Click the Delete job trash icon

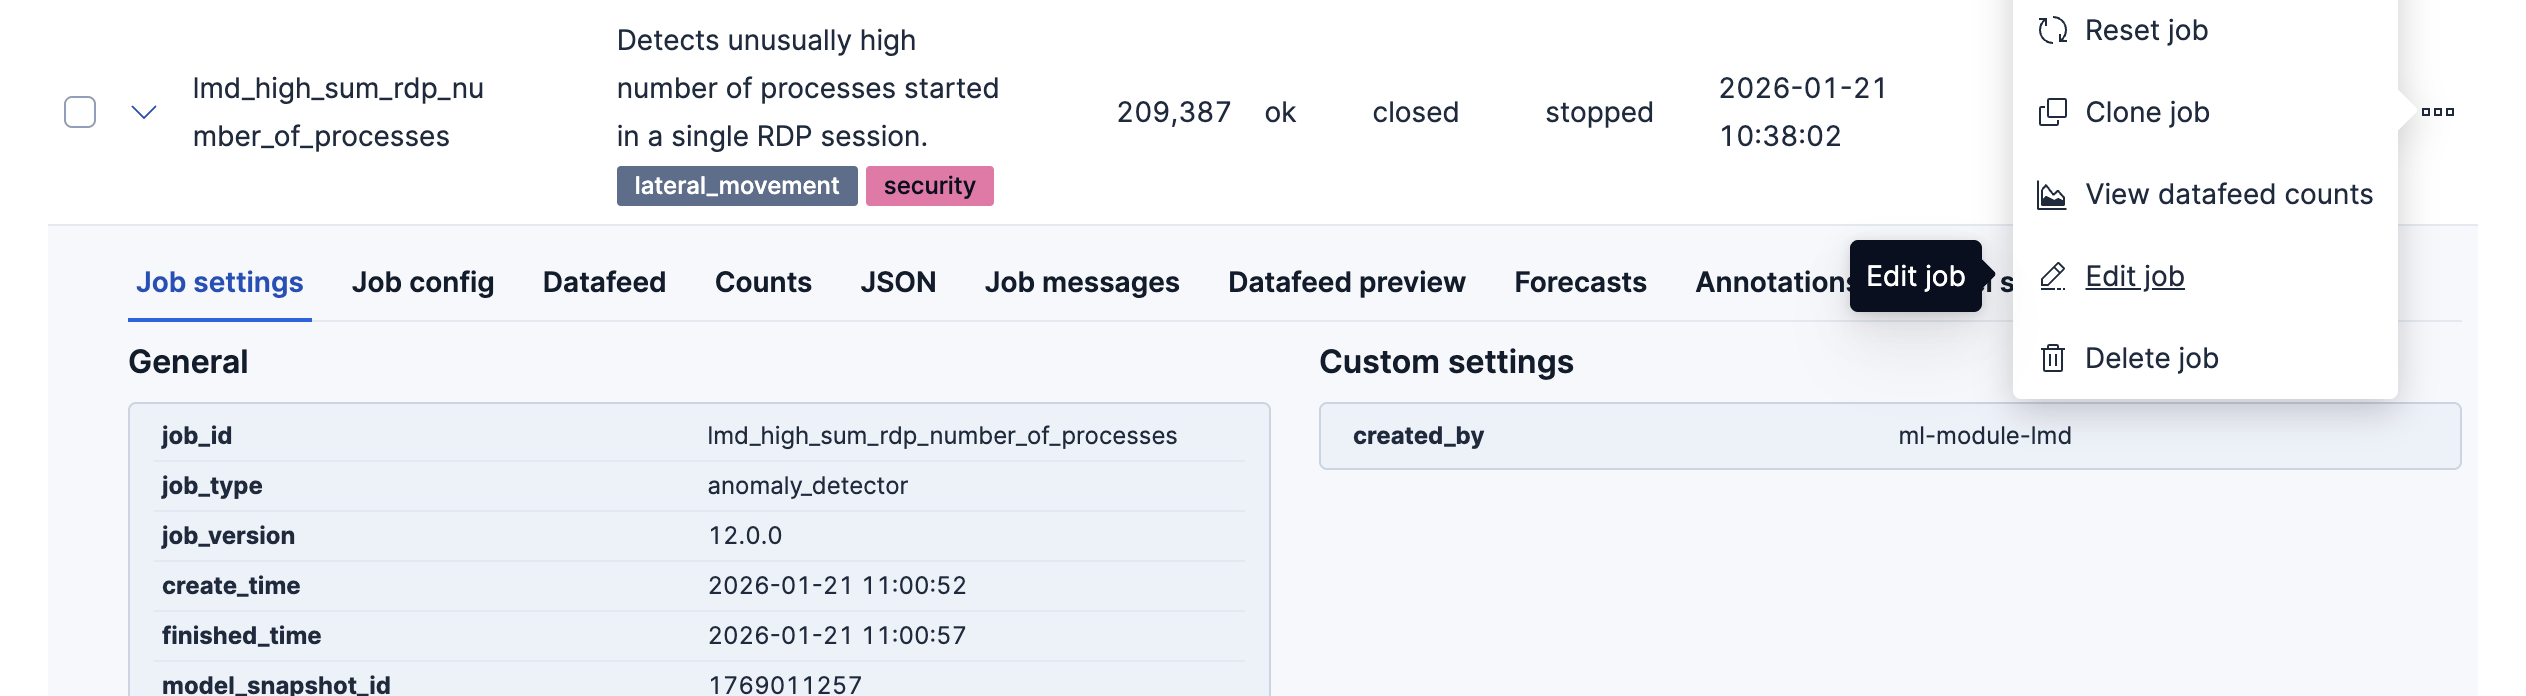click(x=2052, y=358)
